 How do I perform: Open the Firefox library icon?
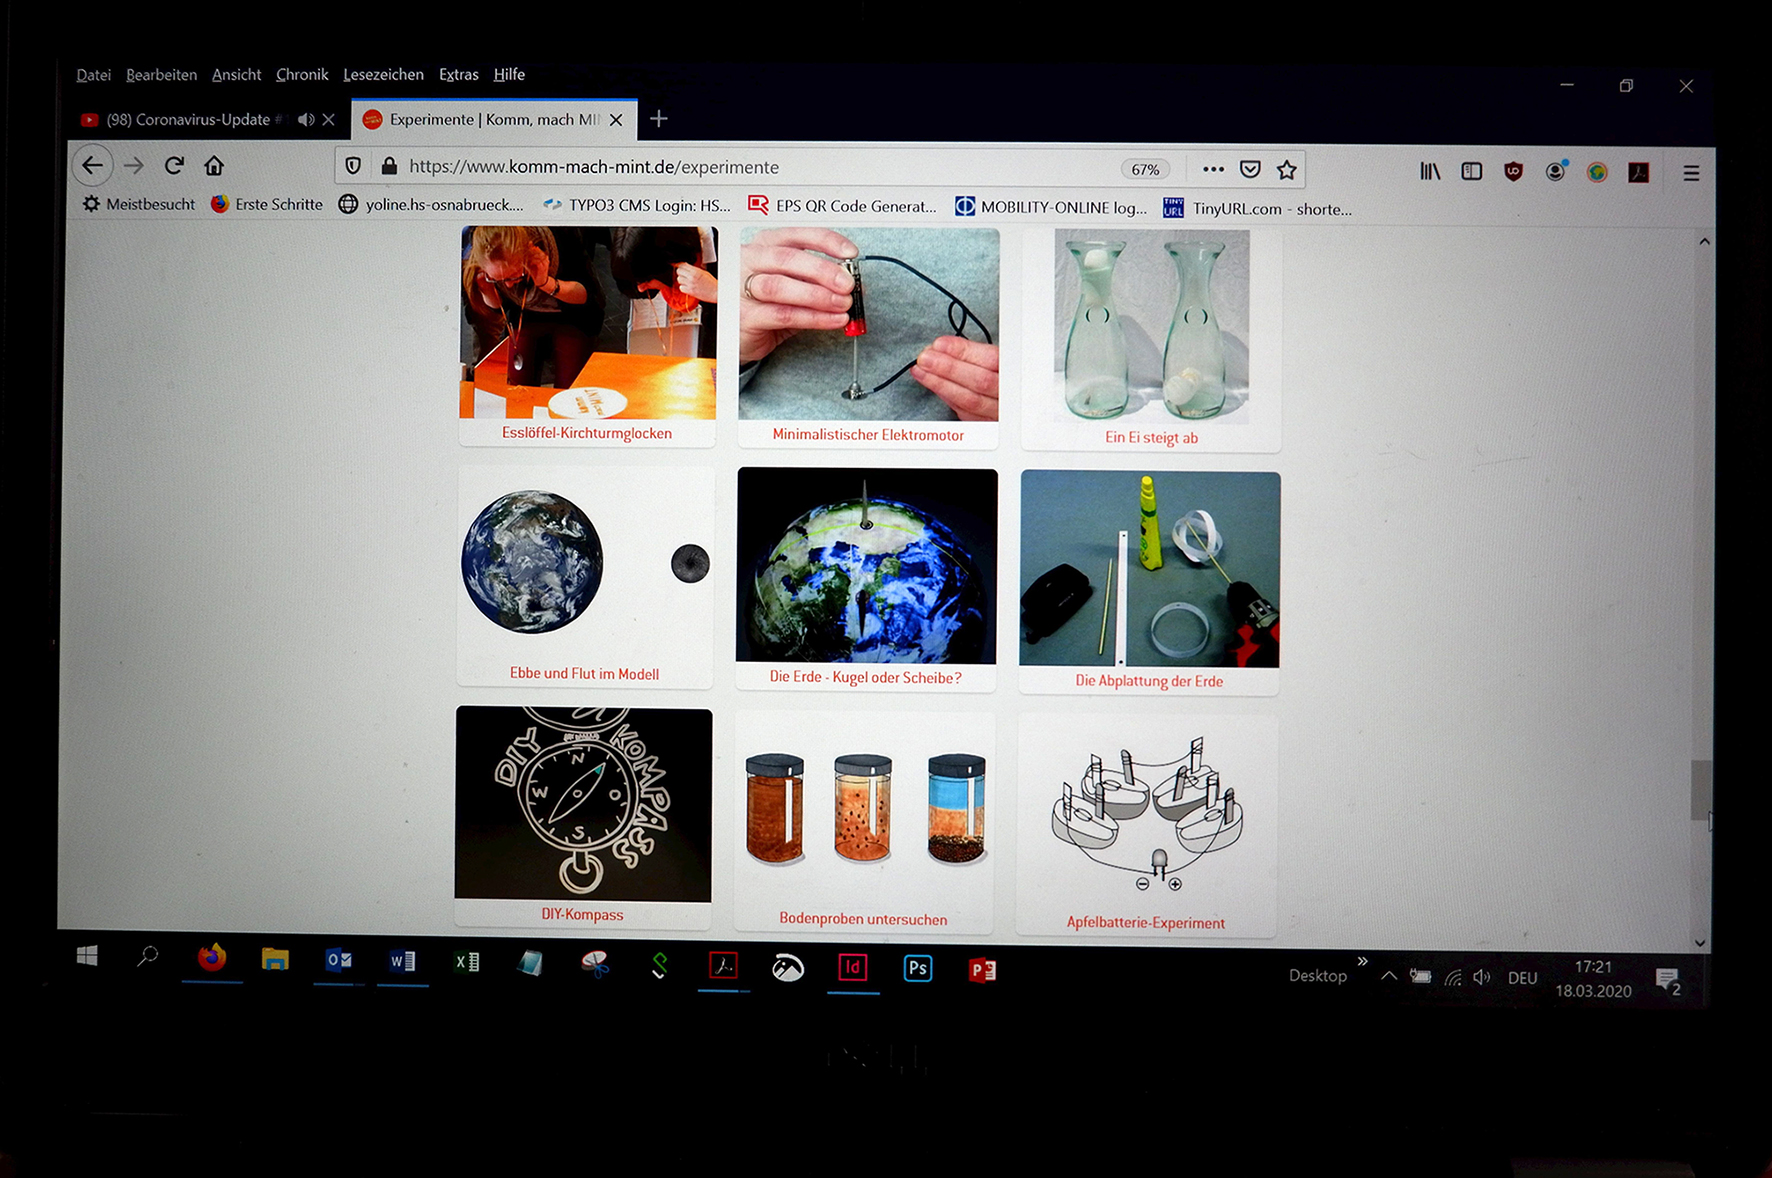(1430, 171)
